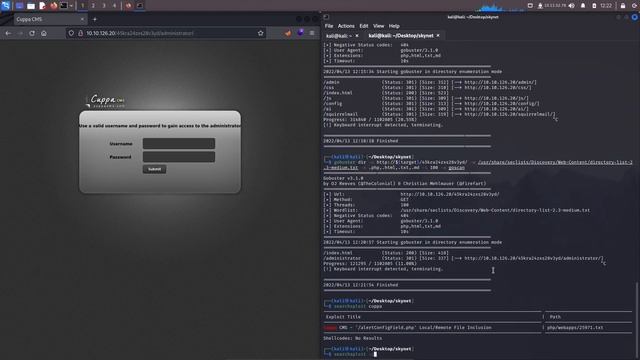The image size is (640, 360).
Task: Click the tracking protection shield icon
Action: [x=71, y=33]
